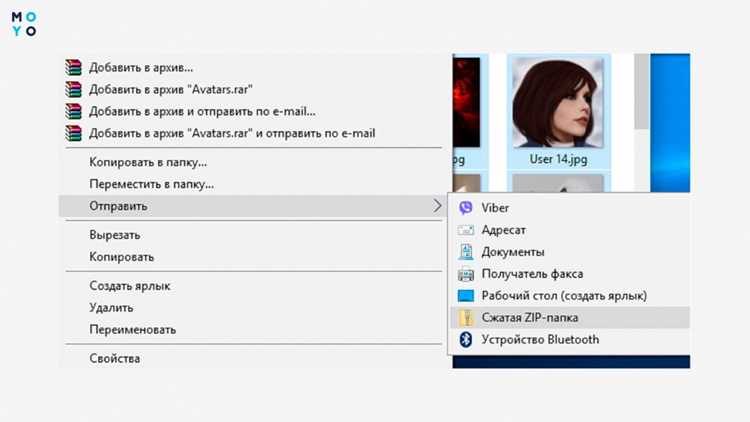750x422 pixels.
Task: Click the zipped folder icon
Action: 465,318
